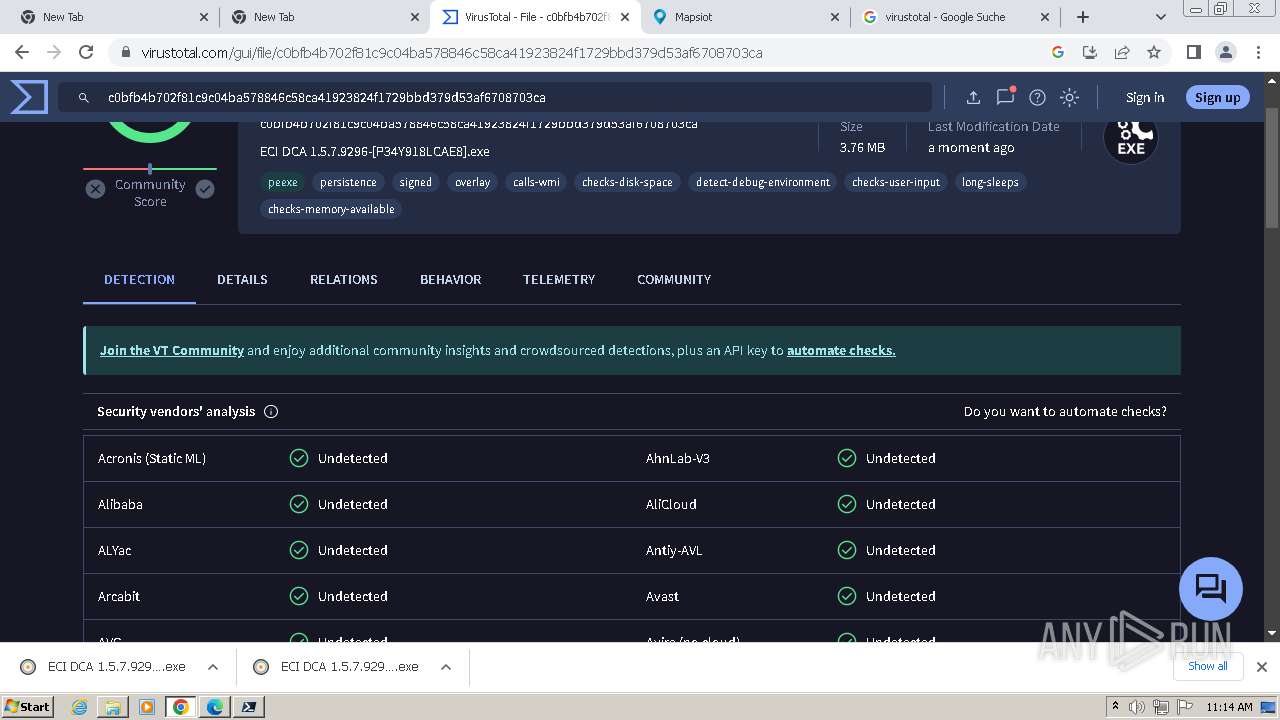Click the Acronis (Static ML) vendor name
Viewport: 1280px width, 720px height.
pos(152,458)
